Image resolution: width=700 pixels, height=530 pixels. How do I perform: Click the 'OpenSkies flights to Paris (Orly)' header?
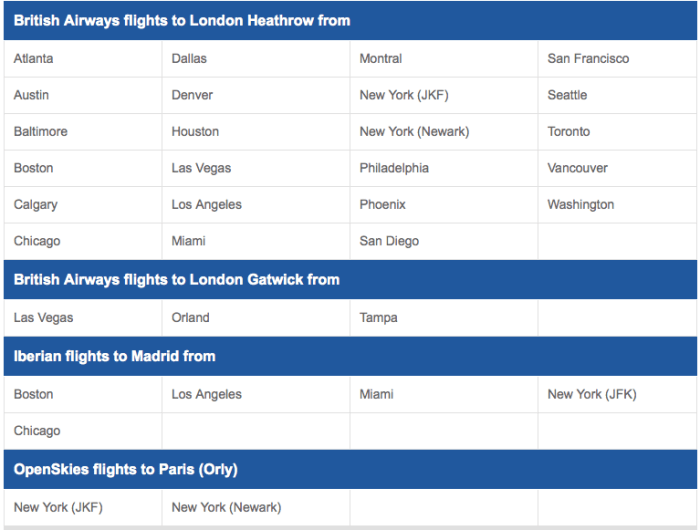point(126,469)
